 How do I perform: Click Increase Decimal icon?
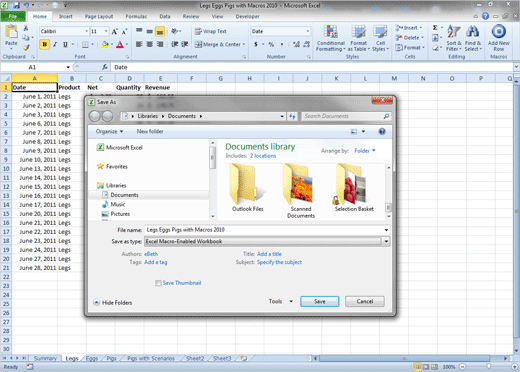click(296, 44)
